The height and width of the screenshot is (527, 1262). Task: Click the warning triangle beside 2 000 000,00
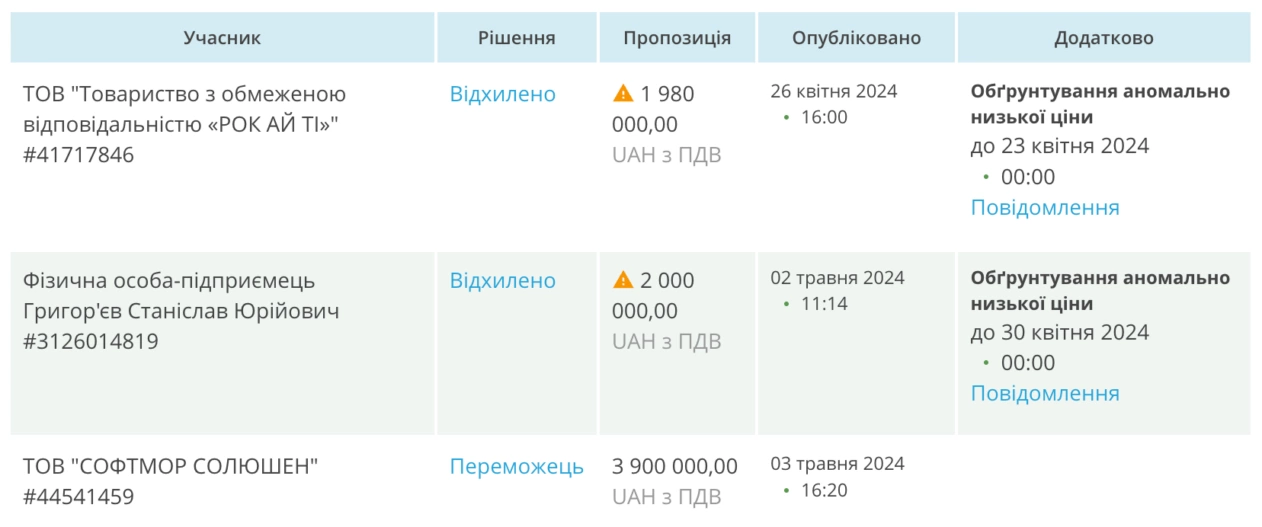[623, 280]
